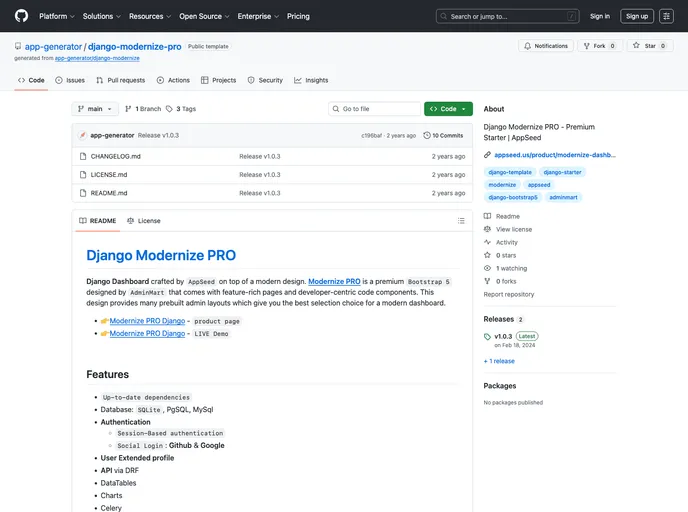Screen dimensions: 688x512
Task: Click the app-generator avatar in commit row
Action: point(82,135)
